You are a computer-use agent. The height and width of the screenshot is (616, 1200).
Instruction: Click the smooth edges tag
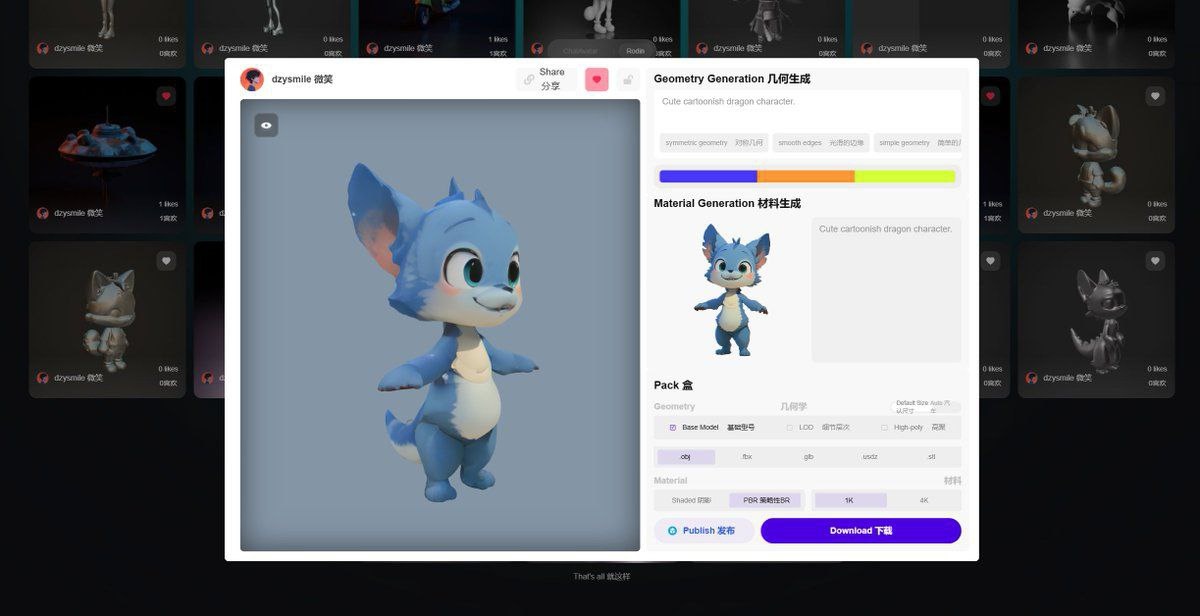[x=821, y=143]
